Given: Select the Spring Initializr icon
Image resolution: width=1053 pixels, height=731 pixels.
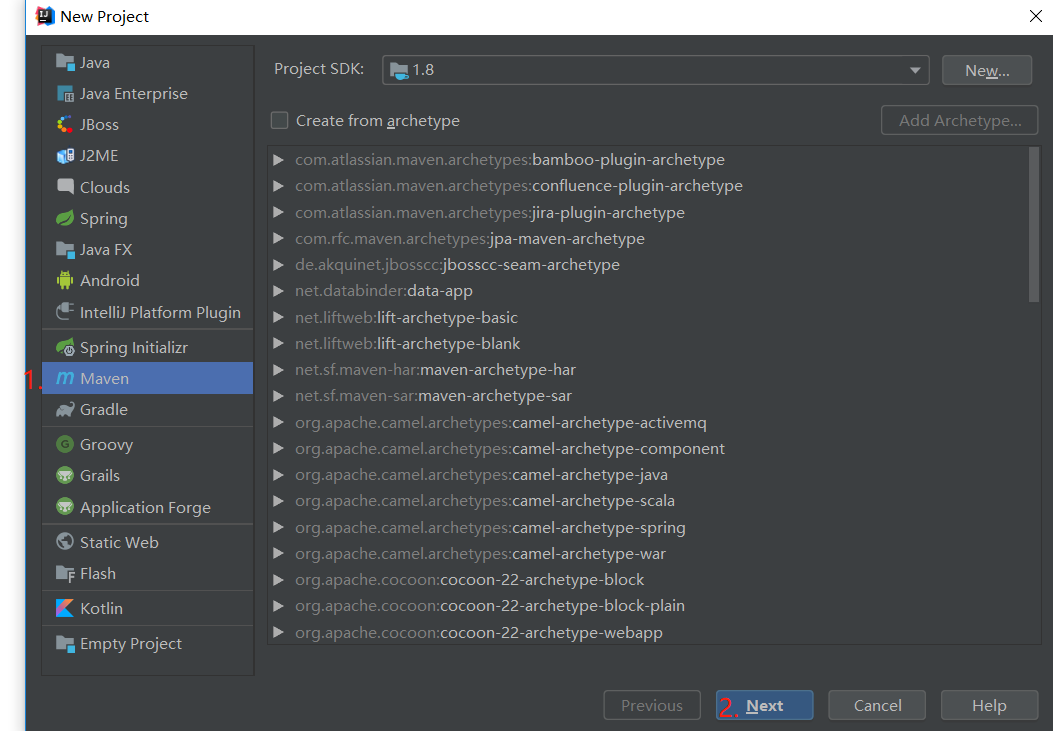Looking at the screenshot, I should click(65, 348).
